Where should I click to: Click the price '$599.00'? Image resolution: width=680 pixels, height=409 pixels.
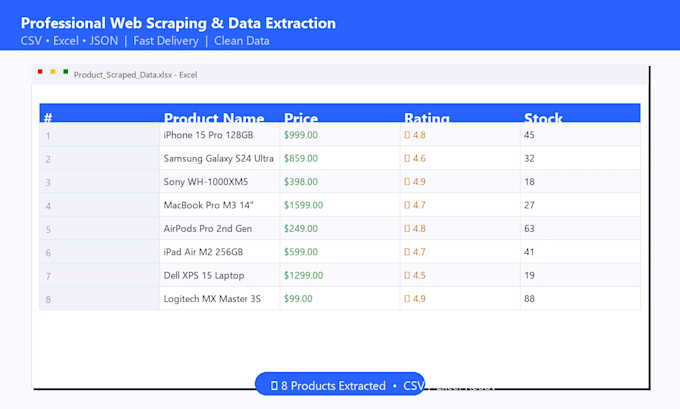[301, 252]
